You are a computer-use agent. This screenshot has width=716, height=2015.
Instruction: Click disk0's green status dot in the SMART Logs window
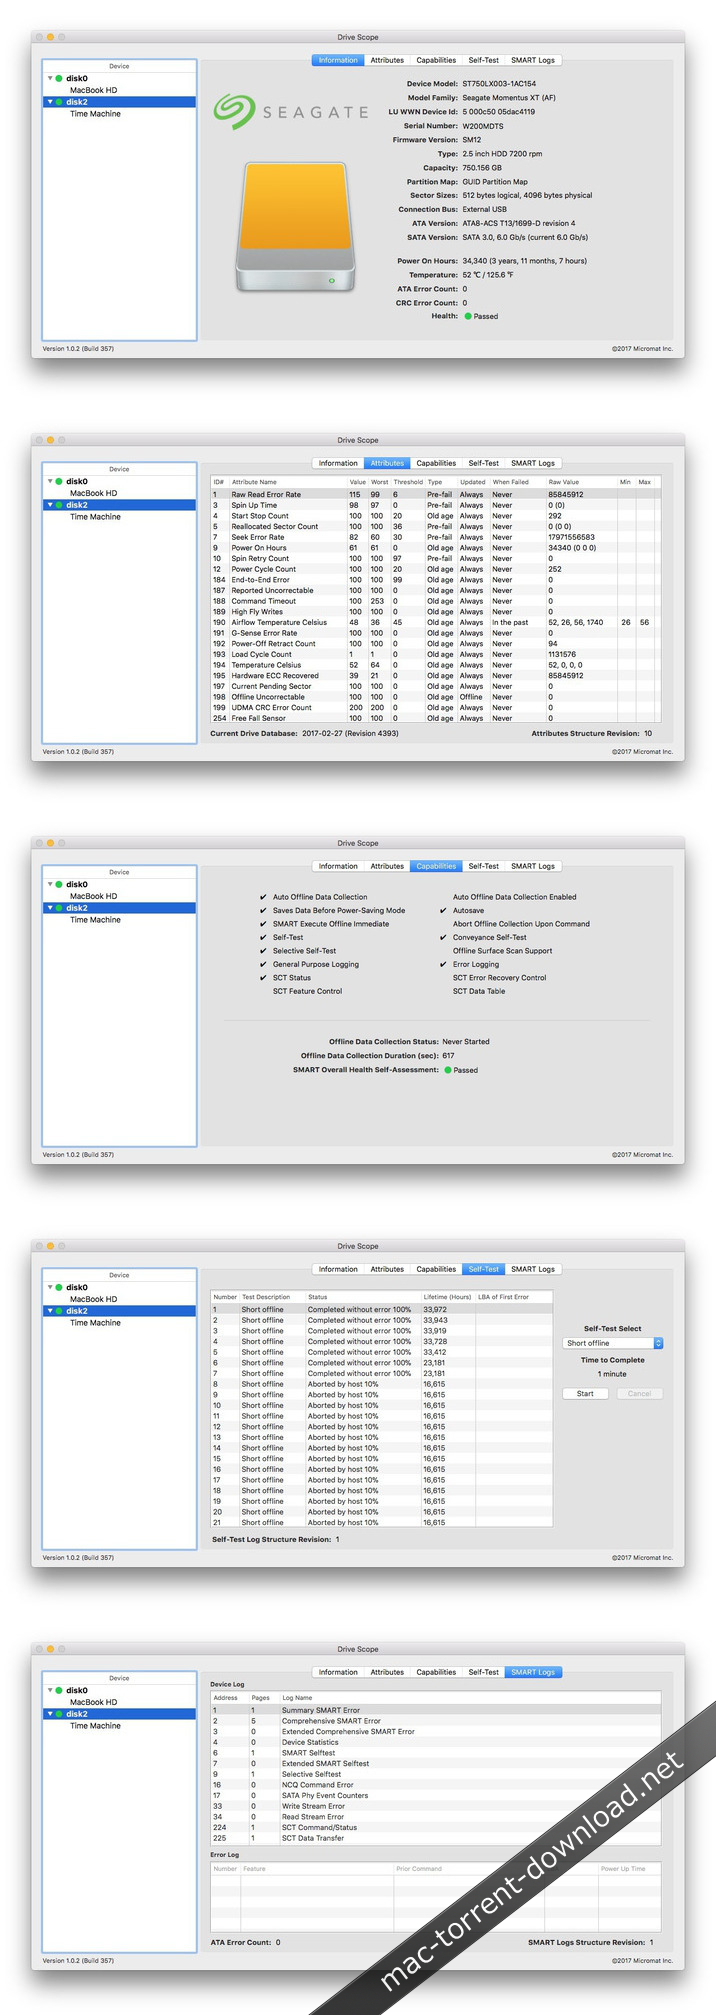pyautogui.click(x=59, y=1690)
